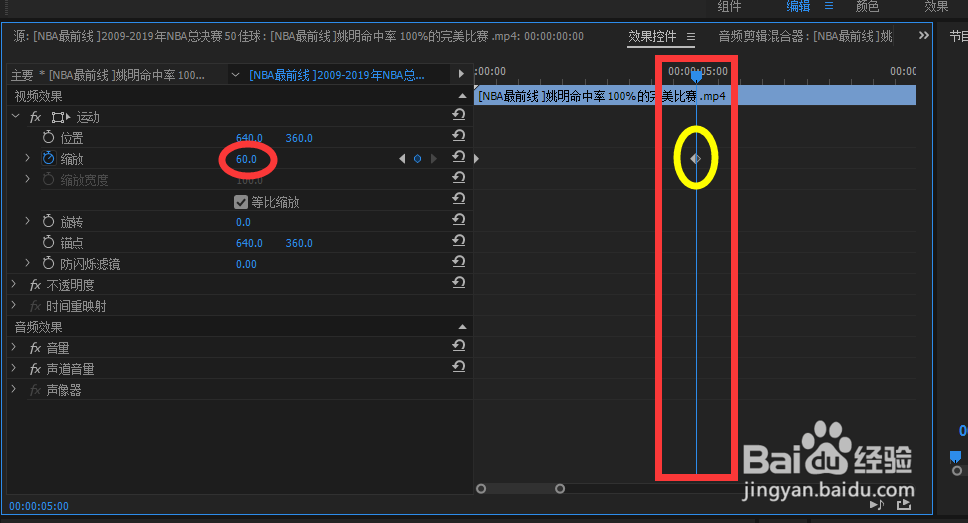Expand the 声像器 effect
Screen dimensions: 968x523
tap(14, 389)
